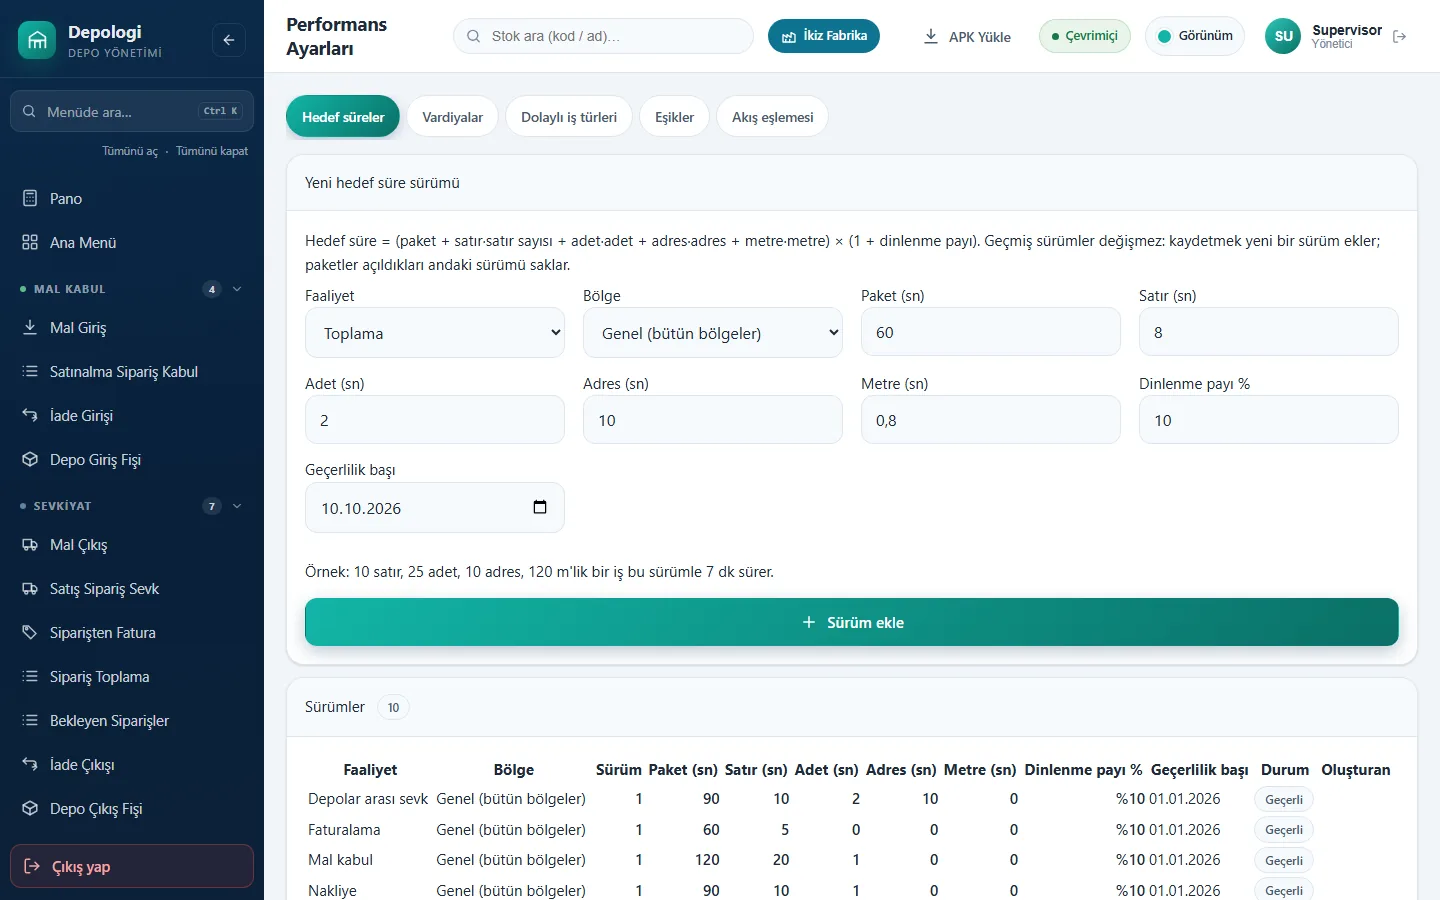Click the Depo Çıkış Fişi box icon
Viewport: 1440px width, 900px height.
click(x=30, y=808)
